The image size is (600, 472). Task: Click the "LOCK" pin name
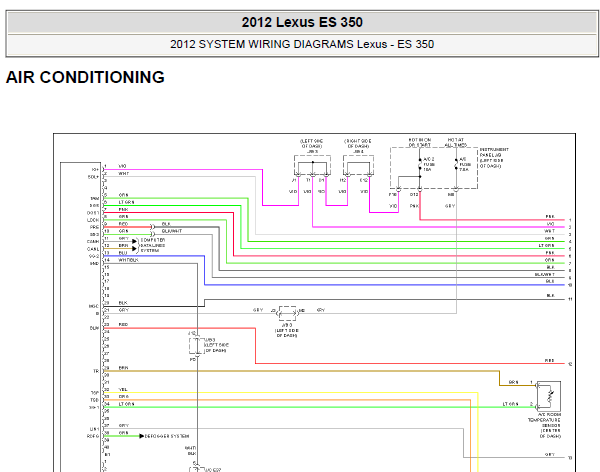[93, 220]
